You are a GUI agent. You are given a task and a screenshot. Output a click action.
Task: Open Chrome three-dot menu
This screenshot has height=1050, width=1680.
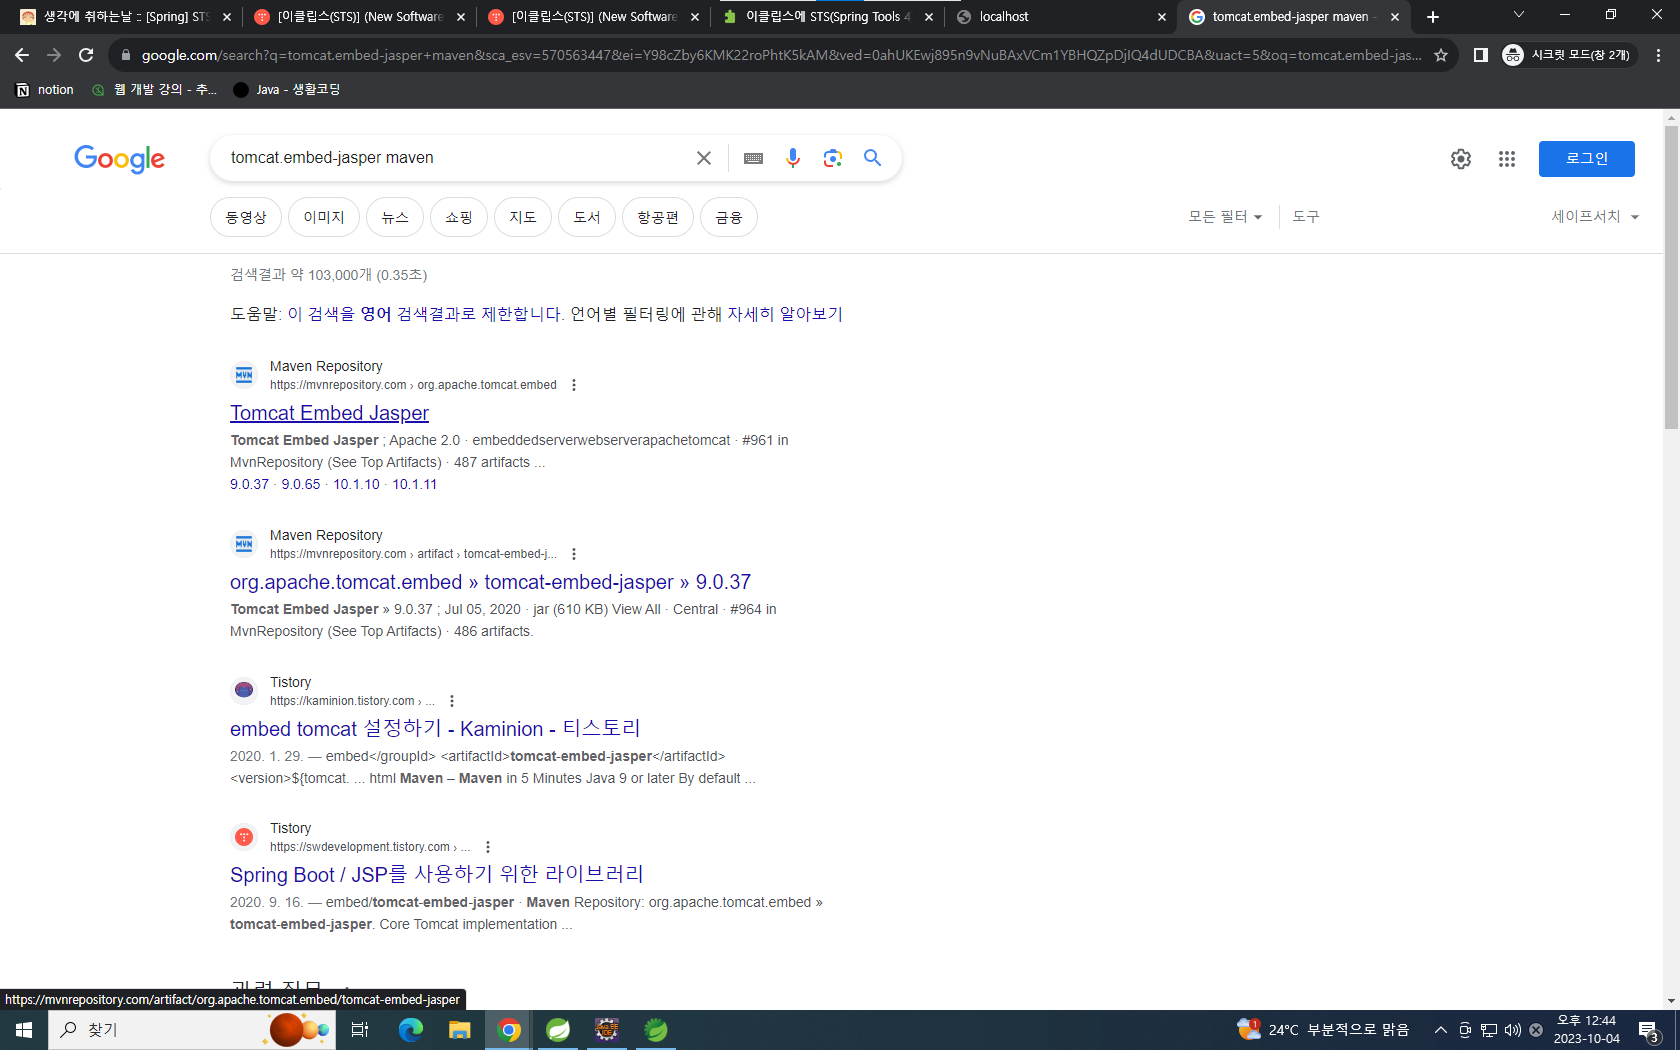(x=1658, y=55)
